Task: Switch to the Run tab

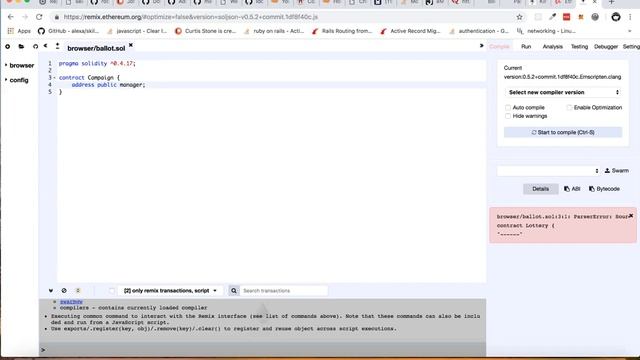Action: pos(526,47)
